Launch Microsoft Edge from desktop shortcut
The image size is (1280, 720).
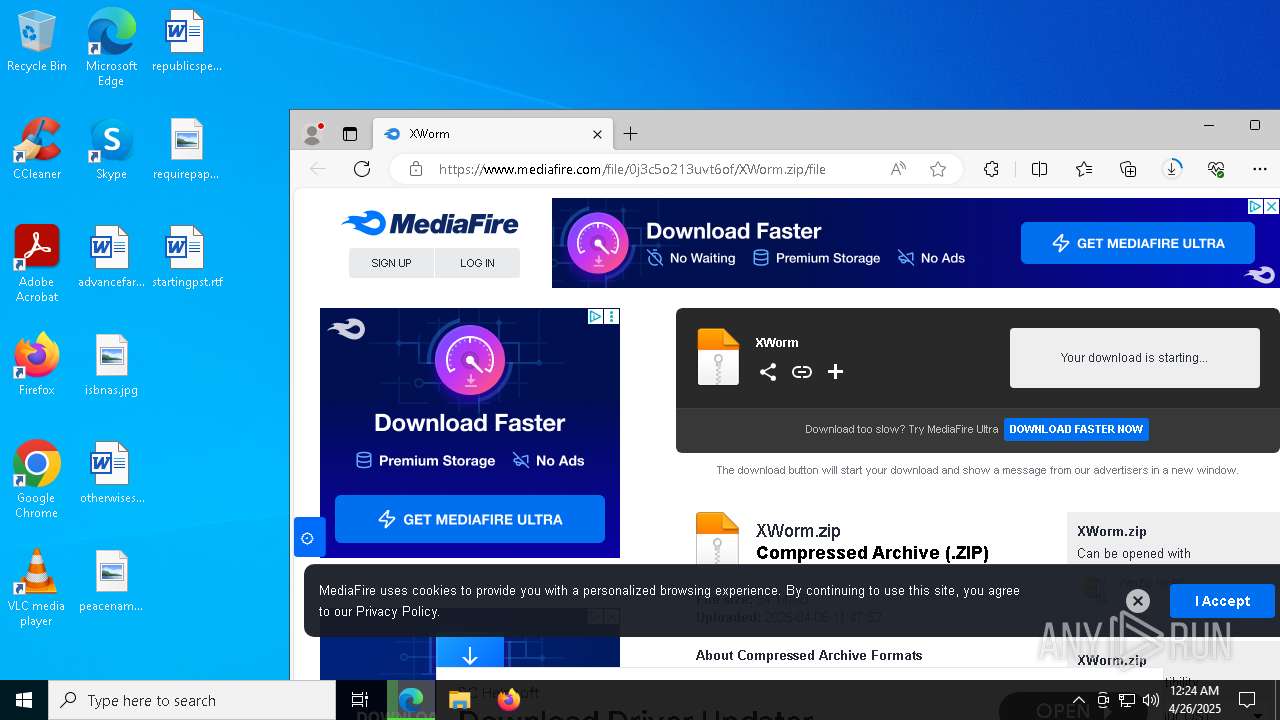pos(111,48)
